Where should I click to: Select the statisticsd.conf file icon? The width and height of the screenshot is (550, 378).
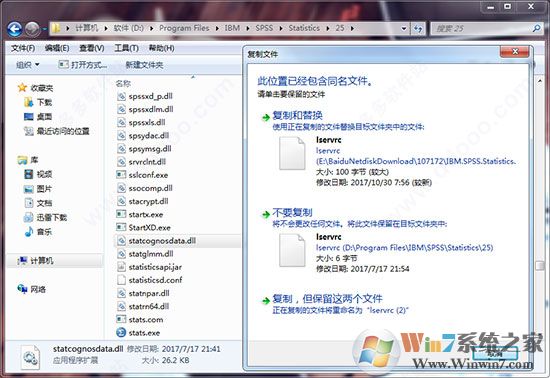121,280
